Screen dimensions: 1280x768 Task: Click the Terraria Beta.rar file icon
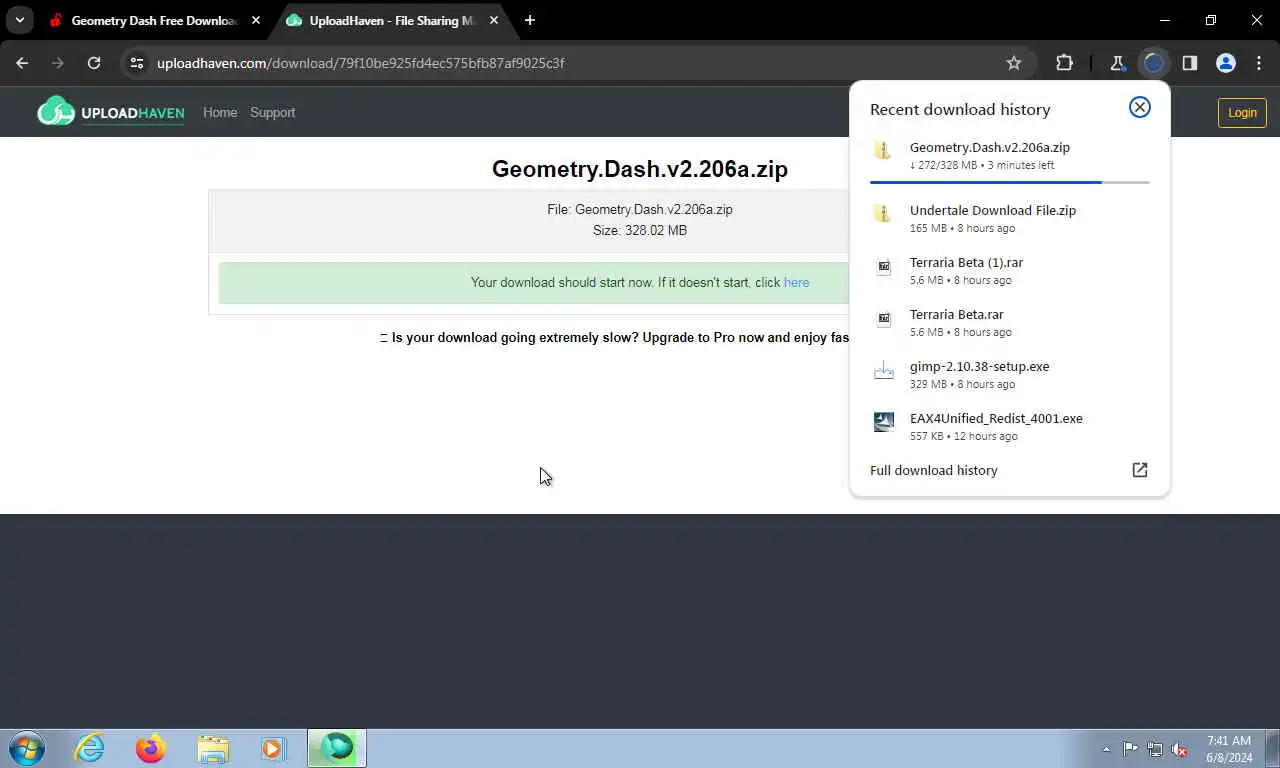(x=884, y=318)
